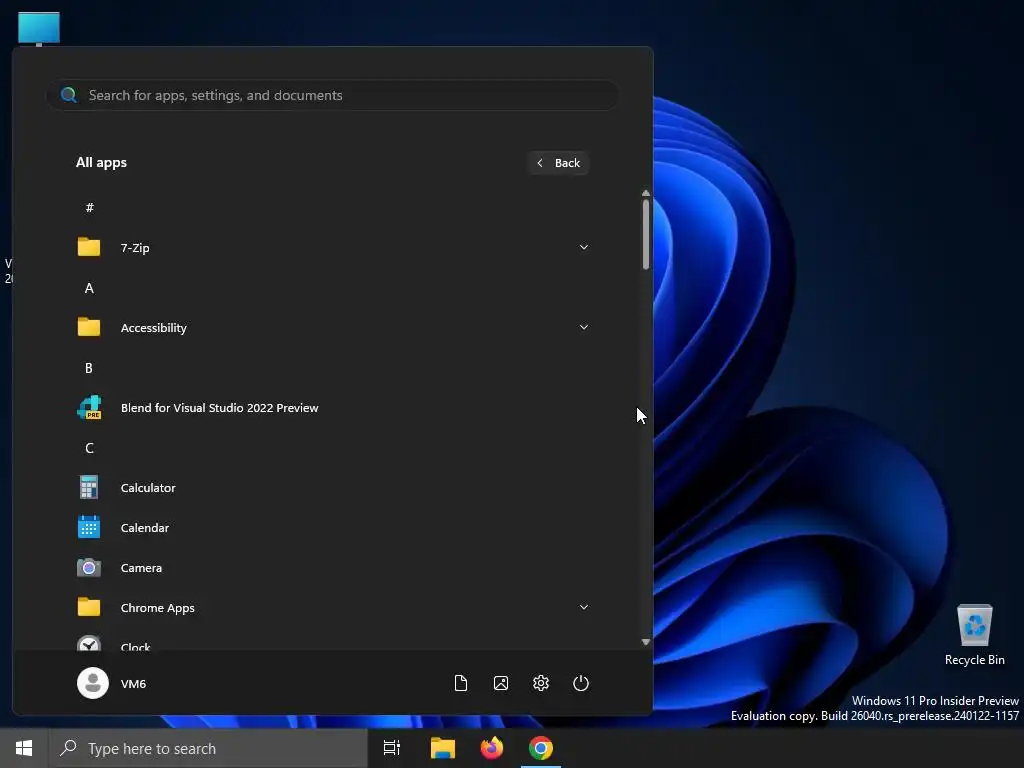Click the VM6 user avatar
Screen dimensions: 1024x768
[x=93, y=683]
